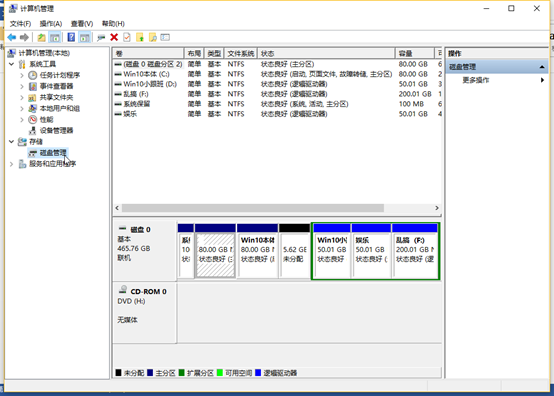The height and width of the screenshot is (396, 554).
Task: Sort by the 卷 column header
Action: 148,53
